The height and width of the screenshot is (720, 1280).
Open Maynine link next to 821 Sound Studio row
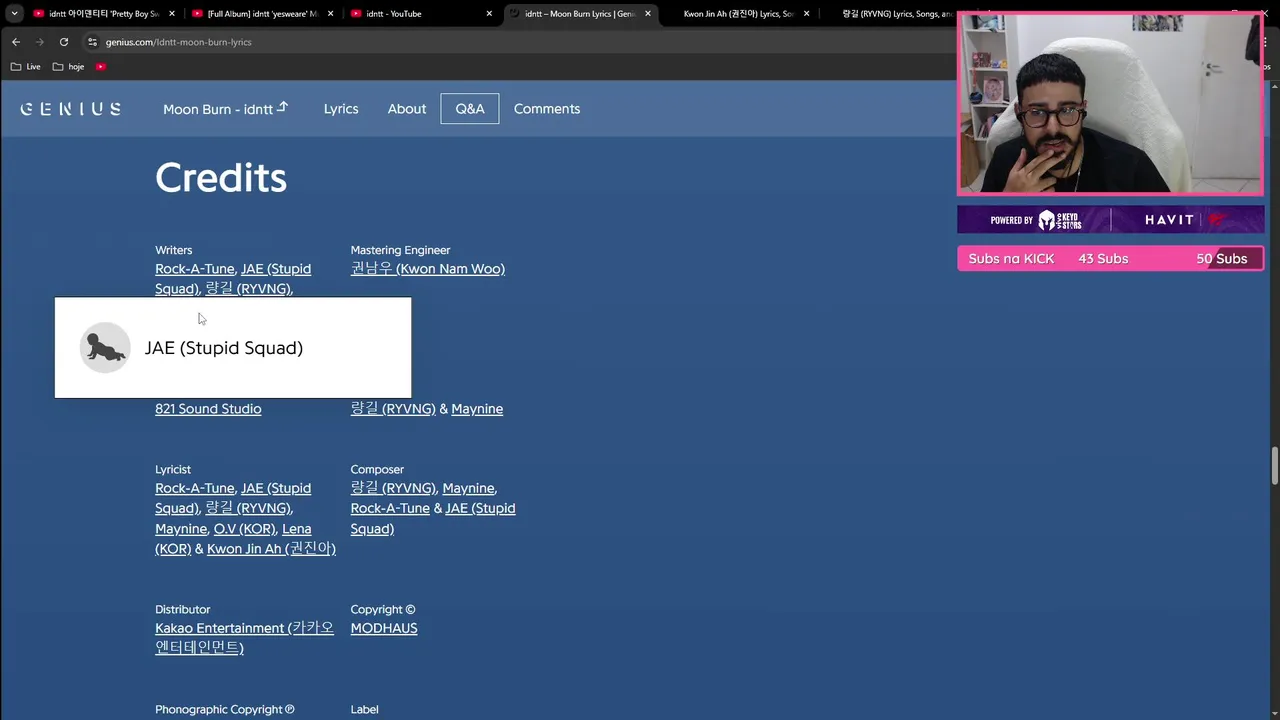click(x=477, y=409)
